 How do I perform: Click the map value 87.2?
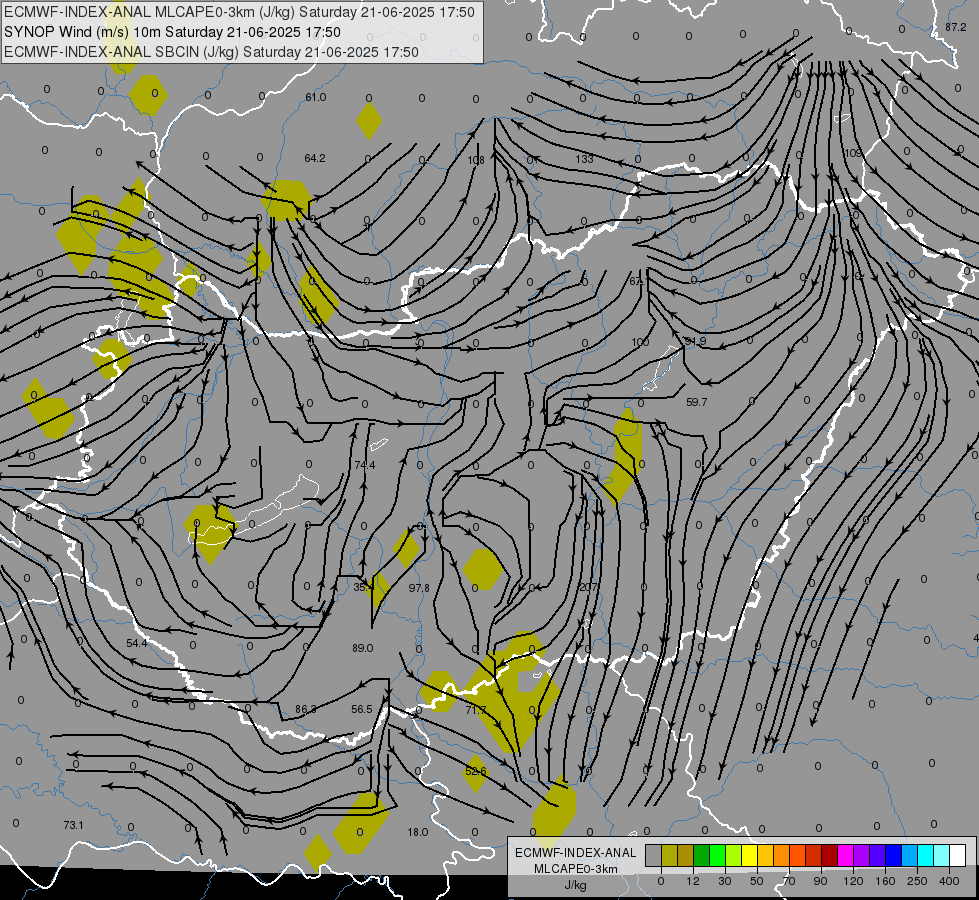955,27
